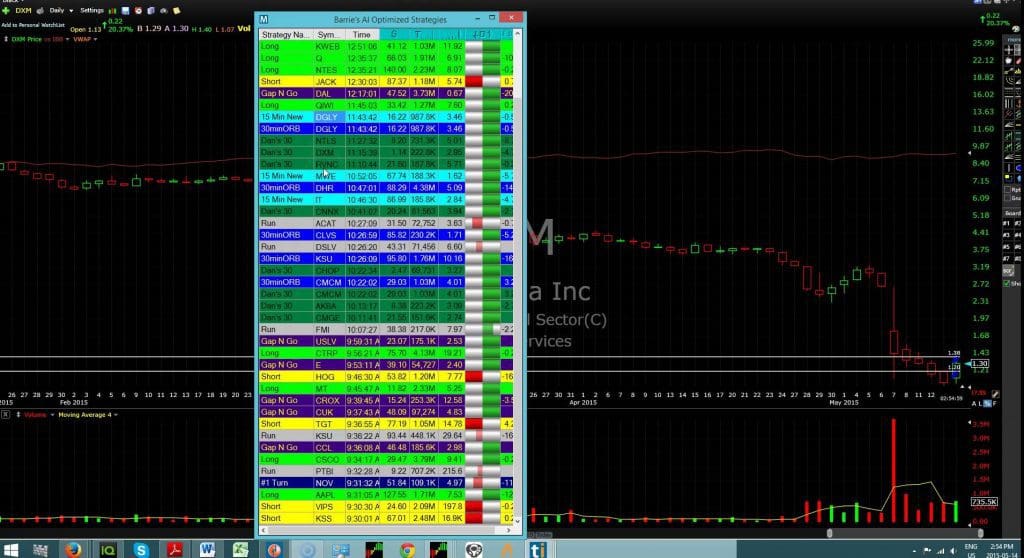This screenshot has height=558, width=1024.
Task: Open Skype from the taskbar
Action: click(140, 550)
